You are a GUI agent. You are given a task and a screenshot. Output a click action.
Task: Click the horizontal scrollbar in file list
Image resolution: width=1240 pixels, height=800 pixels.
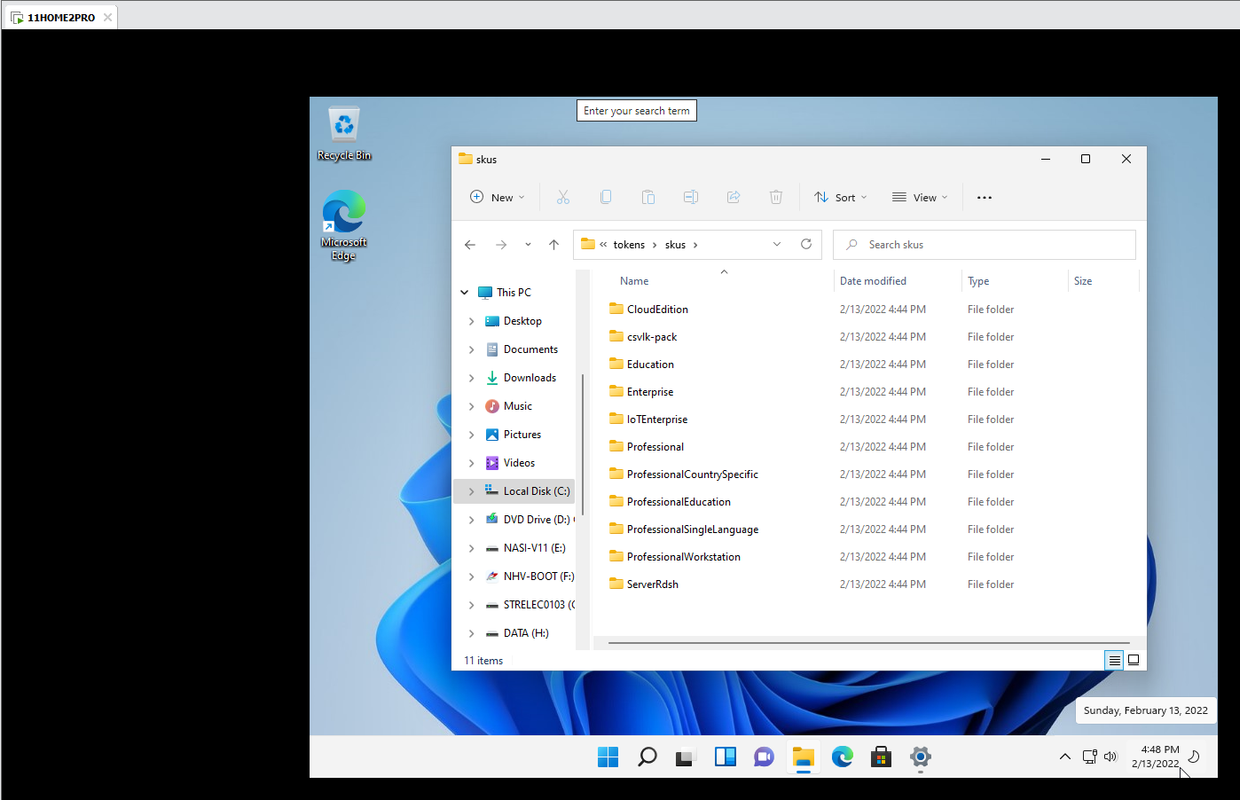coord(868,643)
